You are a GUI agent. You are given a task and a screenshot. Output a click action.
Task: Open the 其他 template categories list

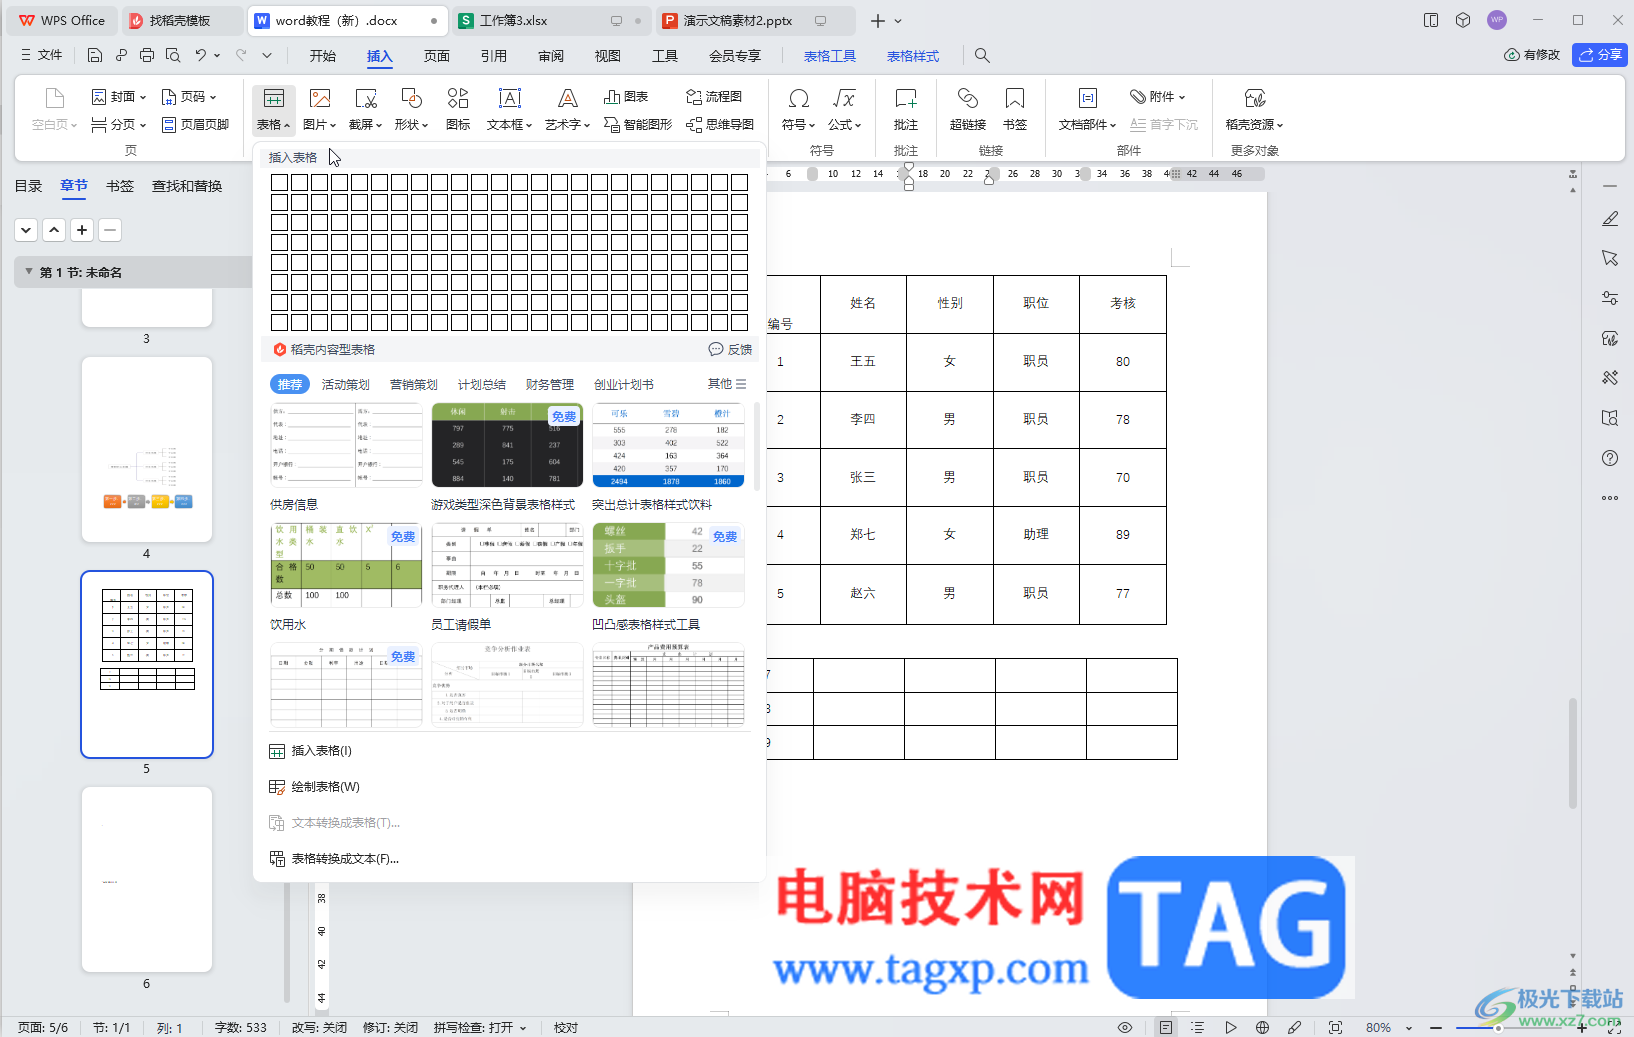(x=727, y=384)
